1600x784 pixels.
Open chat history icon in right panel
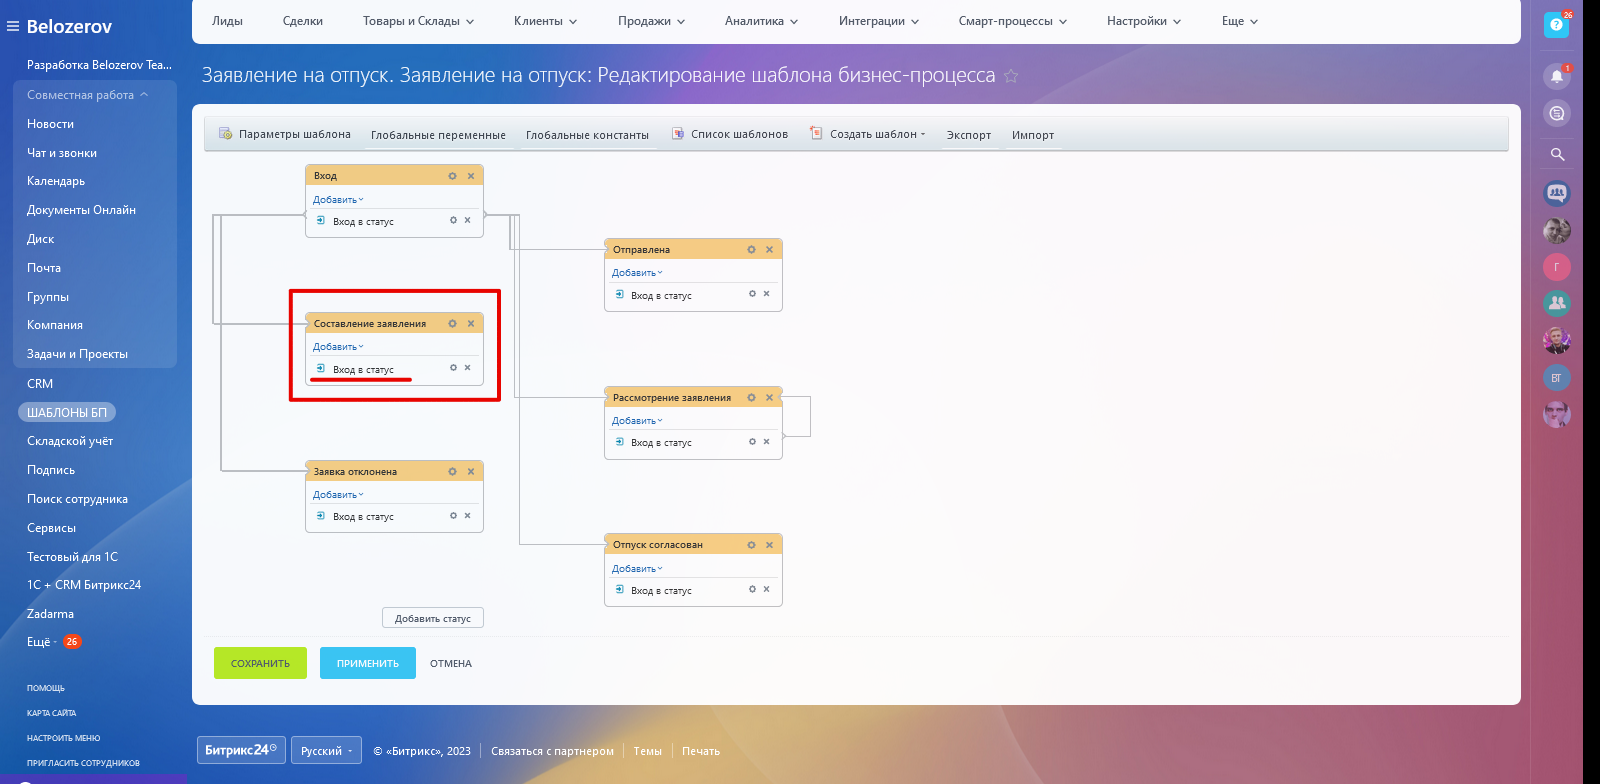click(x=1557, y=114)
